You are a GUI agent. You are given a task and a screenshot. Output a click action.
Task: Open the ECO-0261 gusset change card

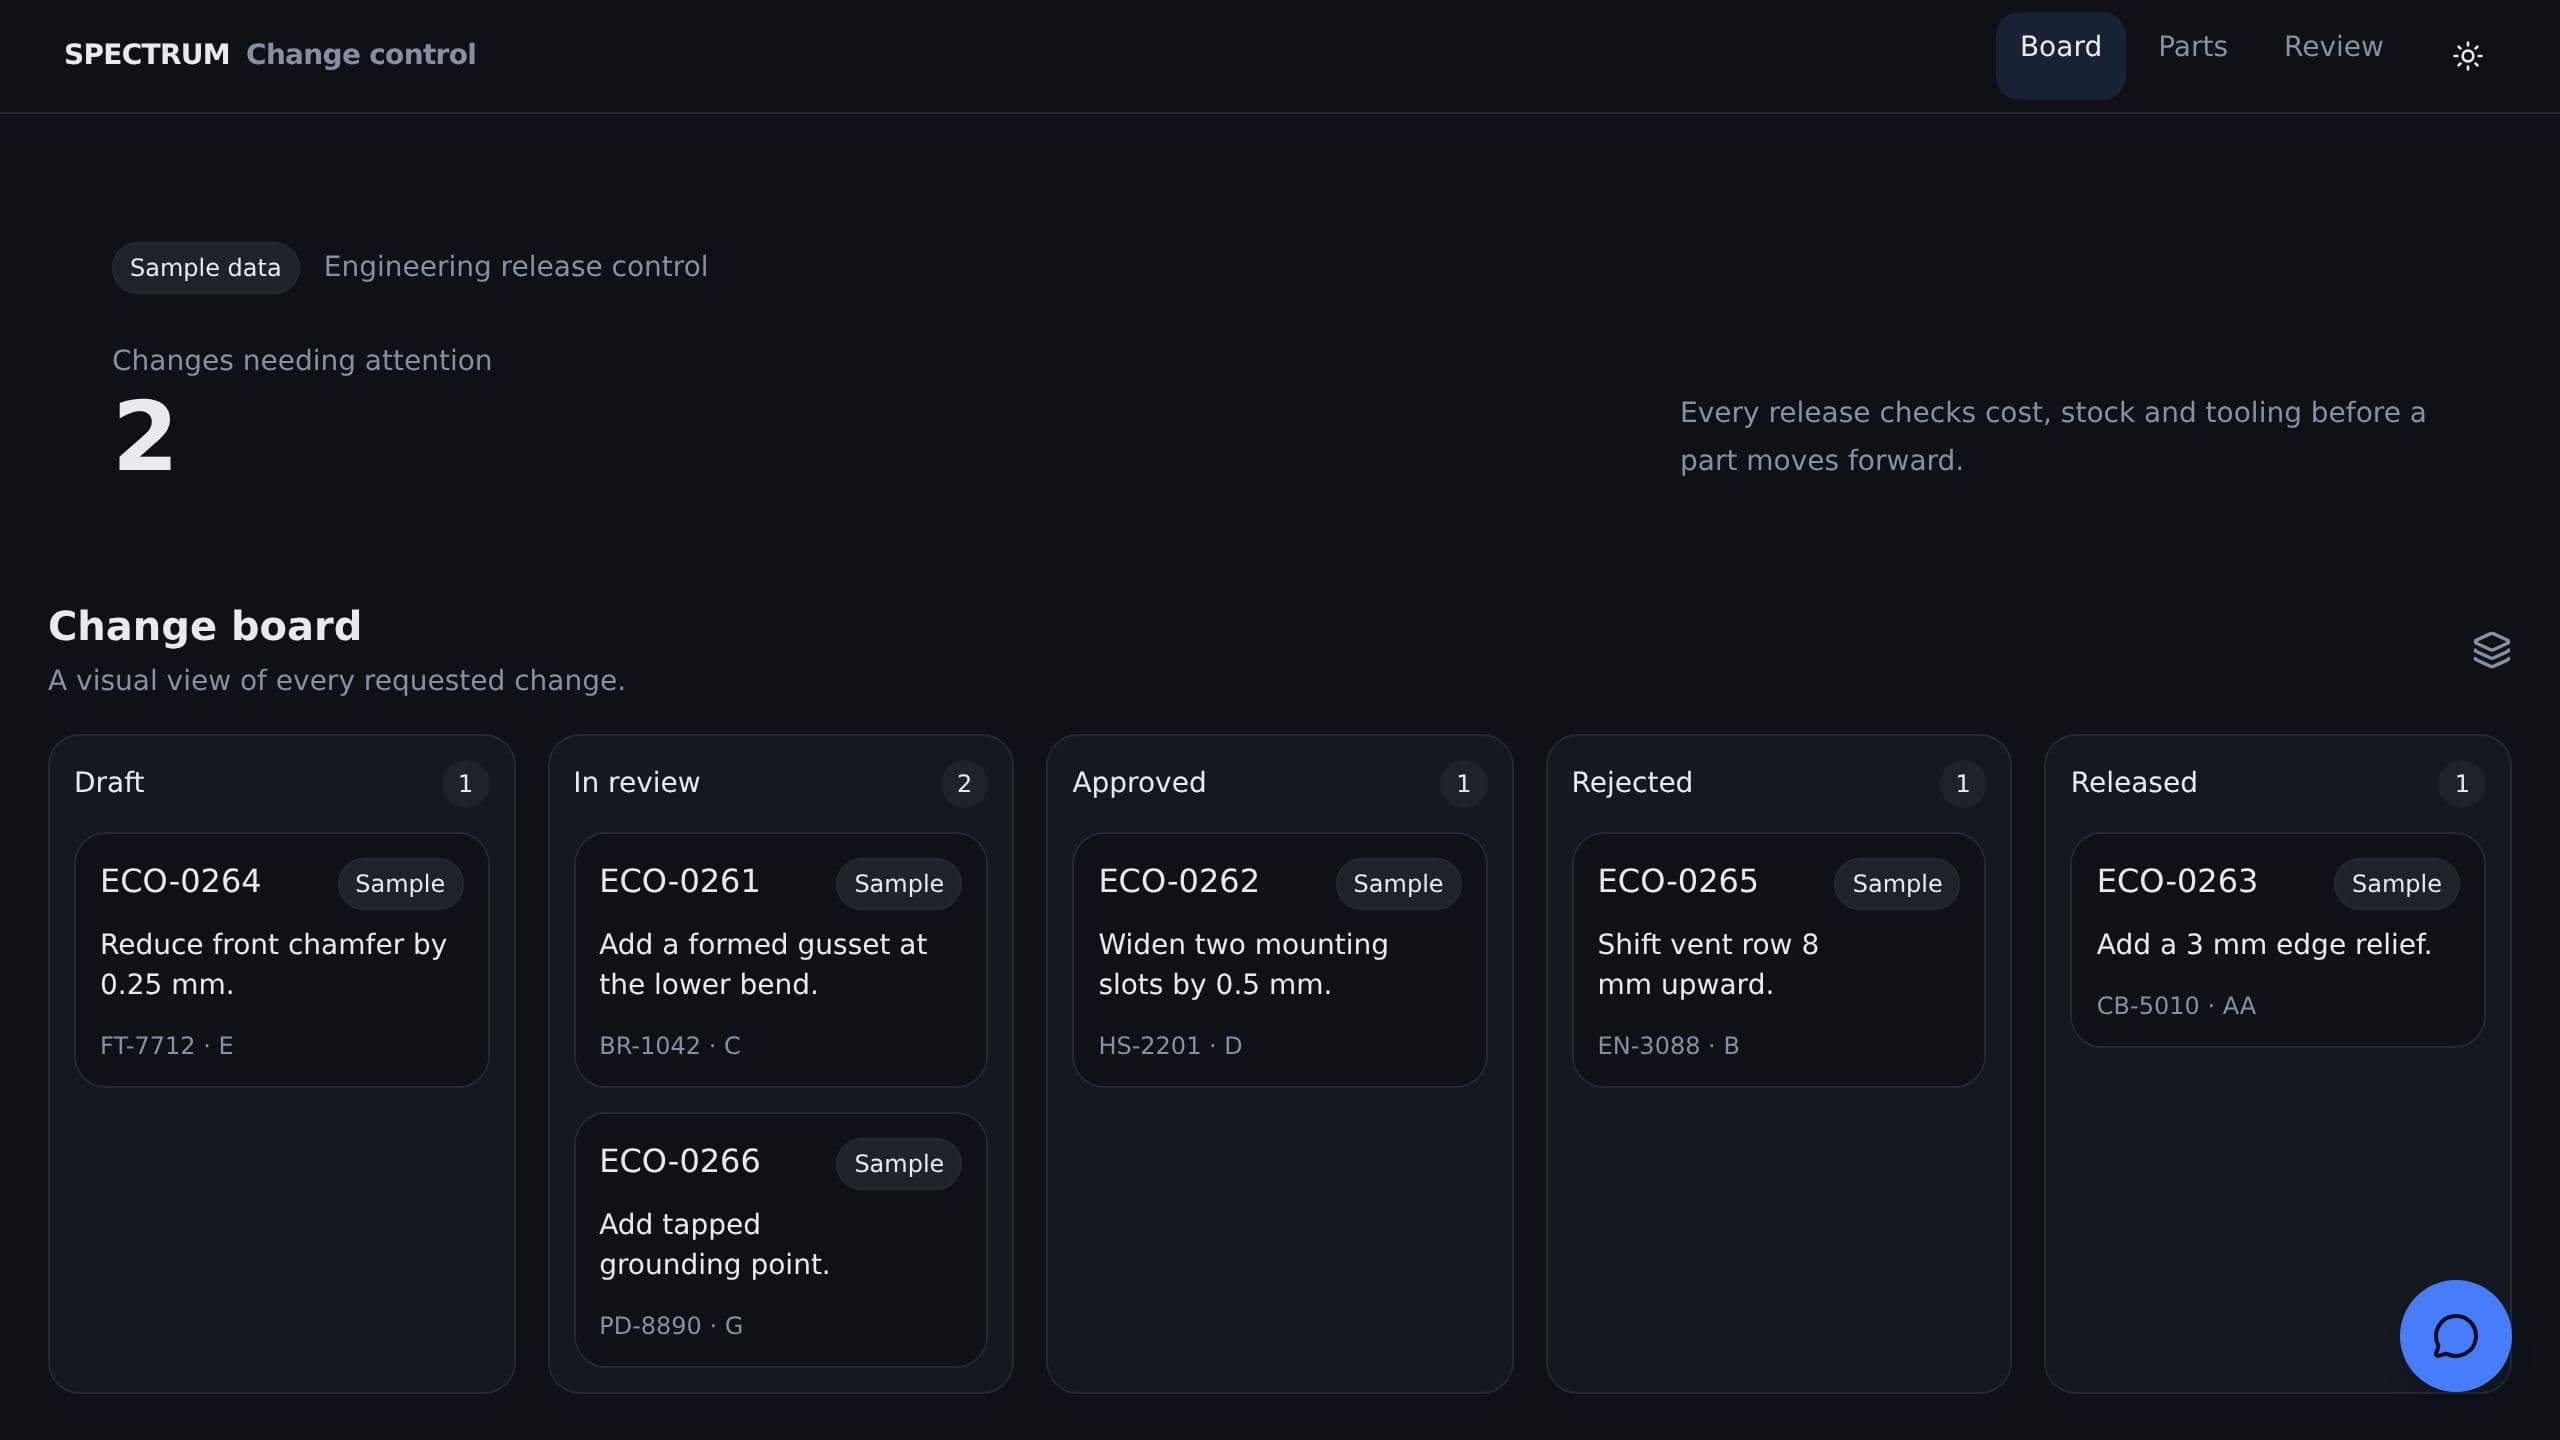coord(781,960)
